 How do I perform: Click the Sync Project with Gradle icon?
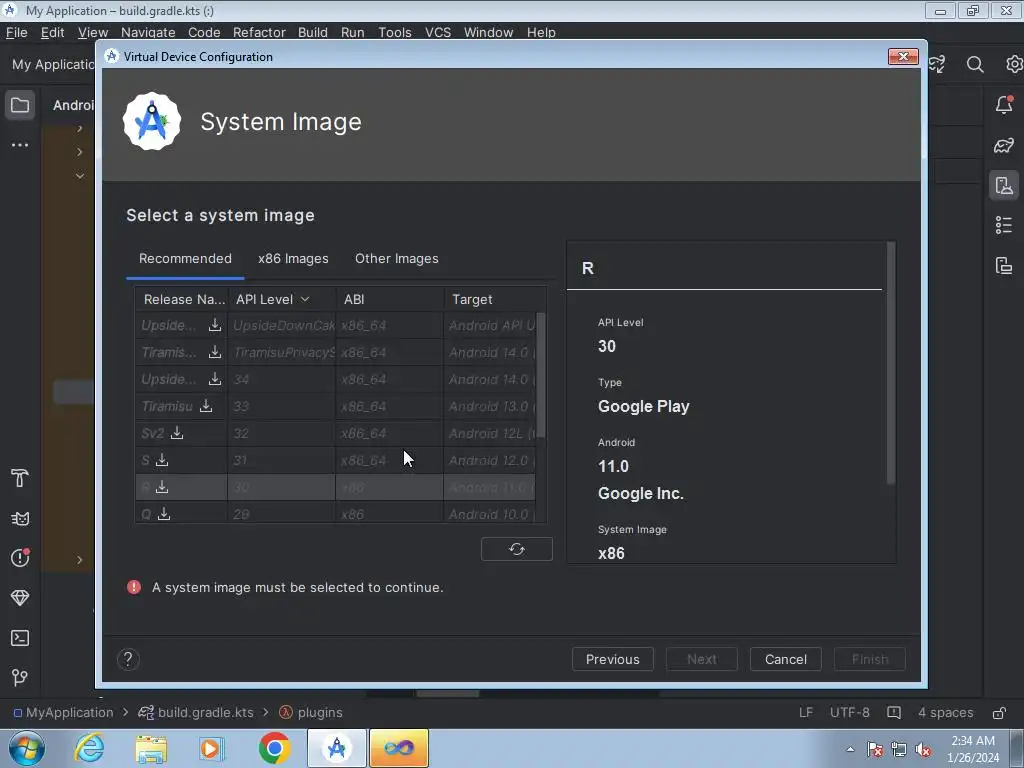[x=937, y=64]
